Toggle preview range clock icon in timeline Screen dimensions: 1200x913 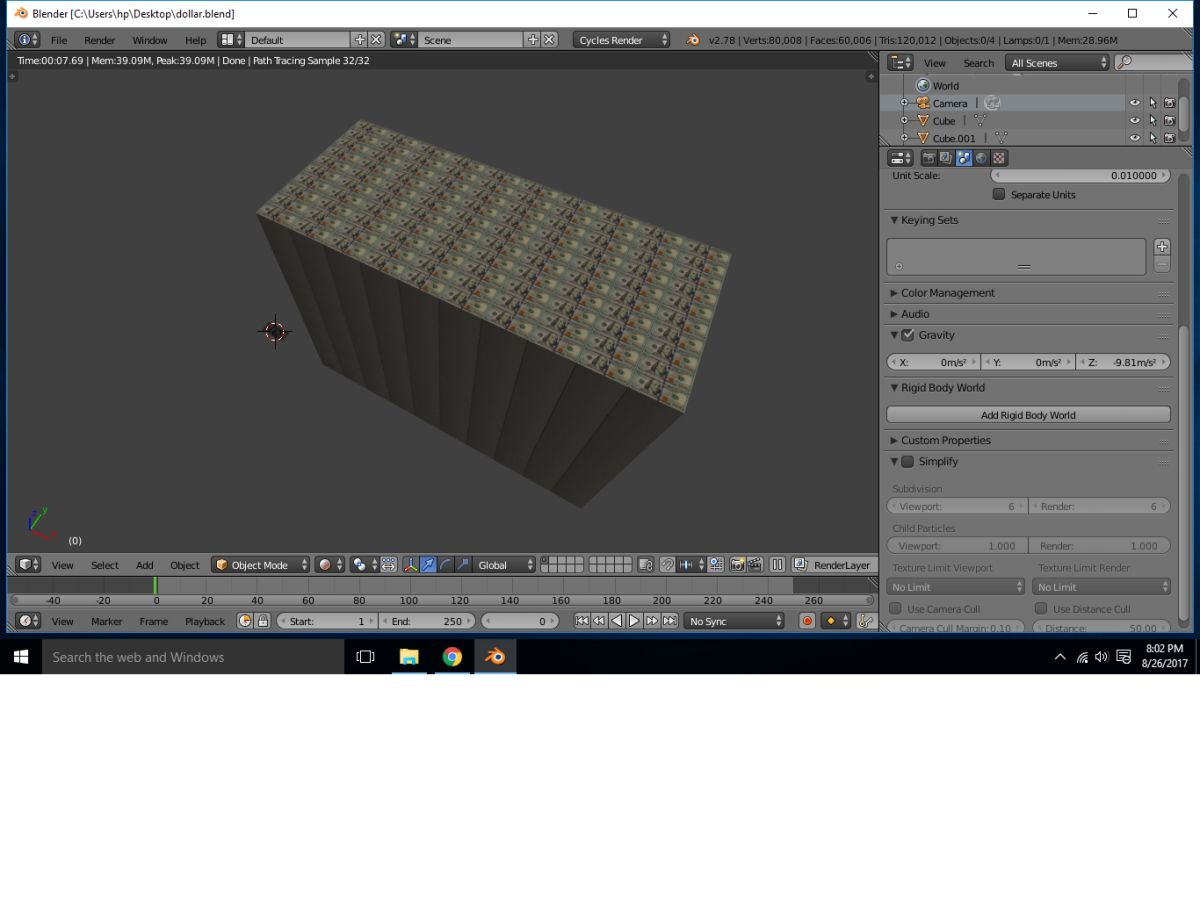pyautogui.click(x=245, y=621)
